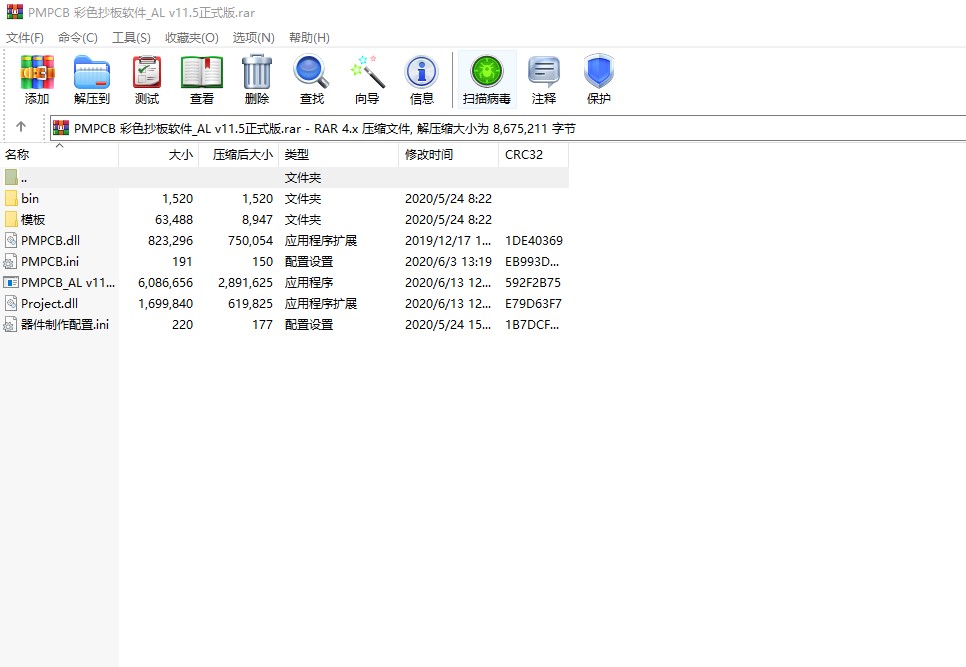Show archive Info (信息) icon
The image size is (966, 667).
422,72
